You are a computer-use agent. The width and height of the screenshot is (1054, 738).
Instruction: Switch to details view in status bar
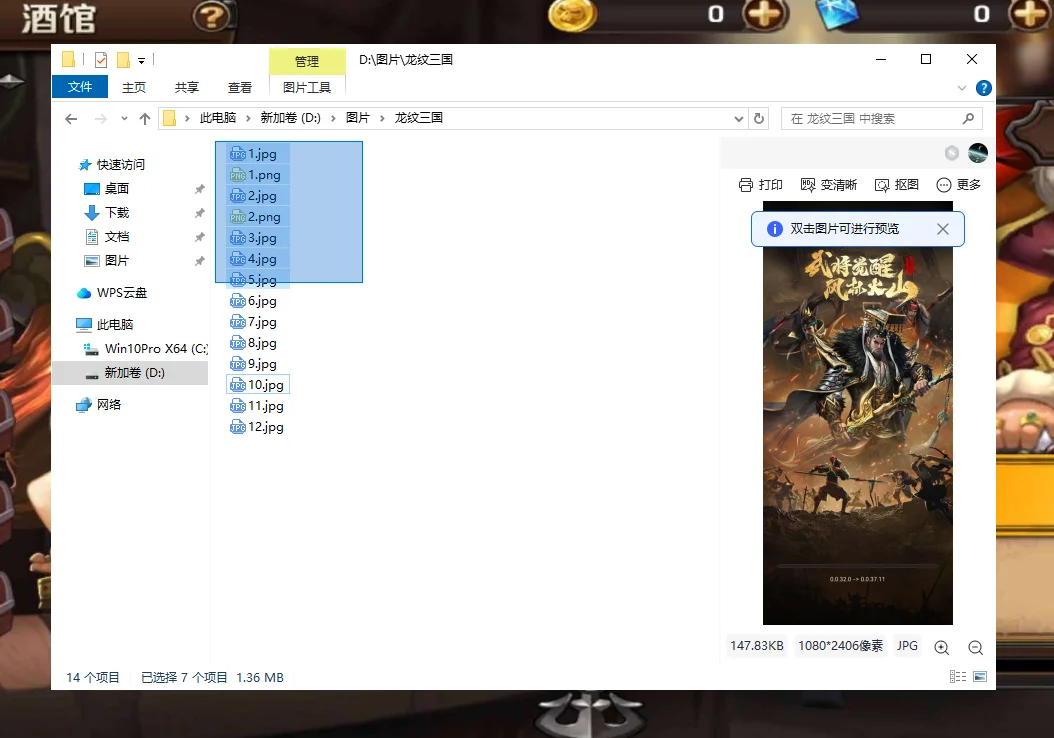pos(958,677)
